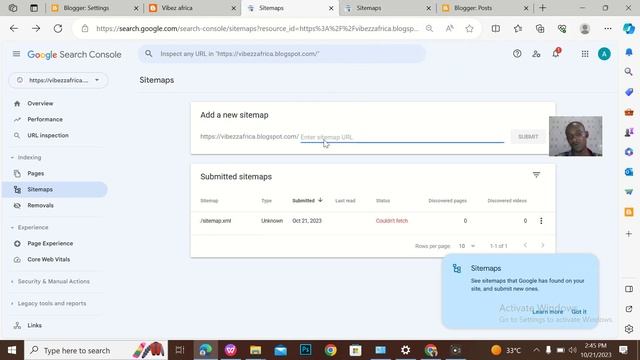Open Removals in the sidebar
This screenshot has height=360, width=640.
(40, 205)
